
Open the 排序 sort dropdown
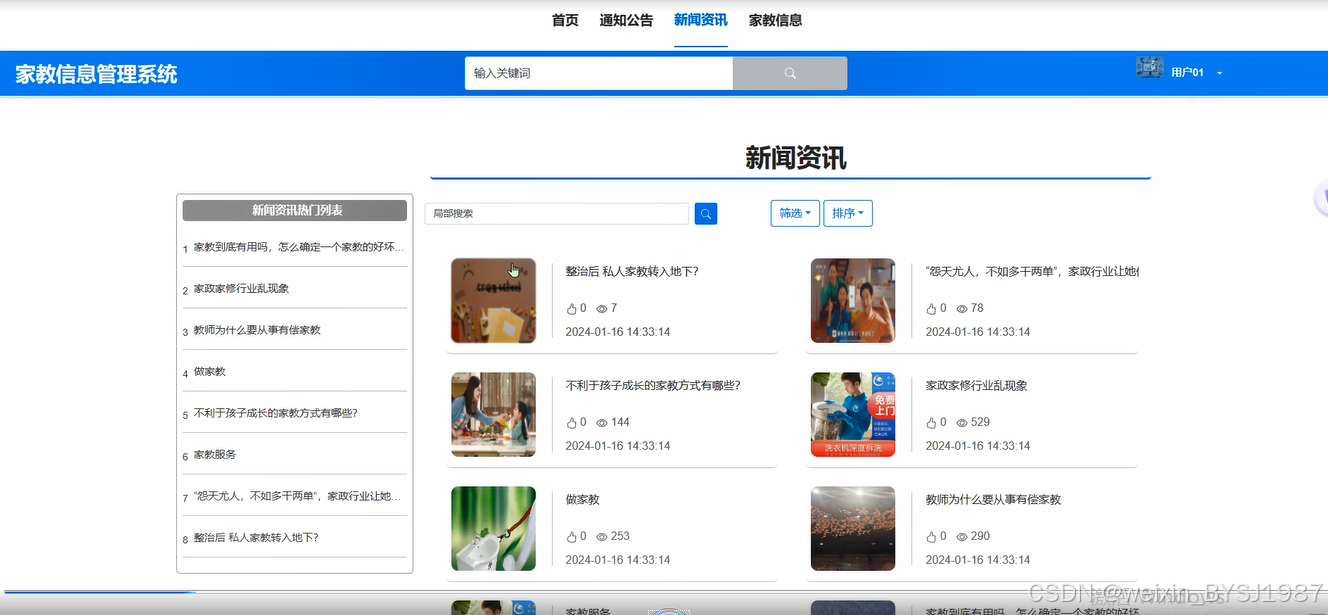coord(848,213)
